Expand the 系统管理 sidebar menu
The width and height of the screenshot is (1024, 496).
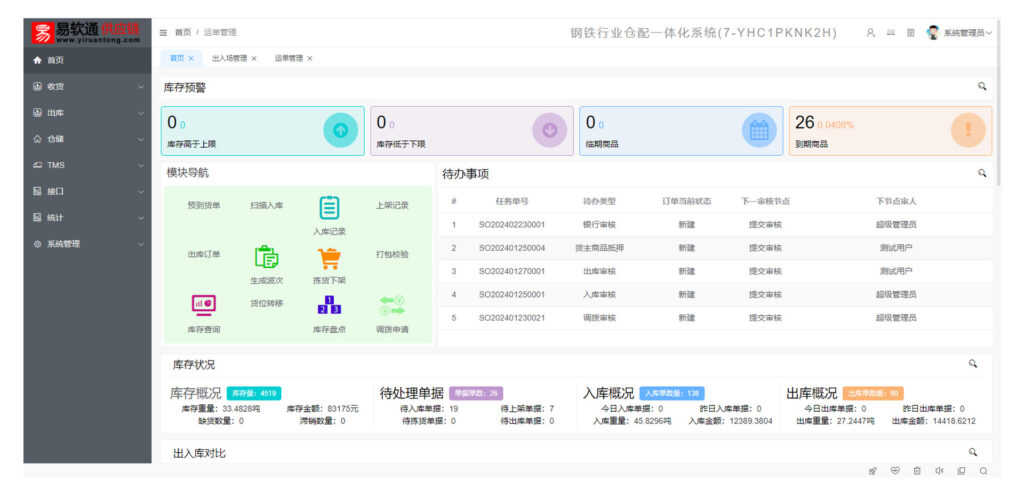(x=88, y=243)
